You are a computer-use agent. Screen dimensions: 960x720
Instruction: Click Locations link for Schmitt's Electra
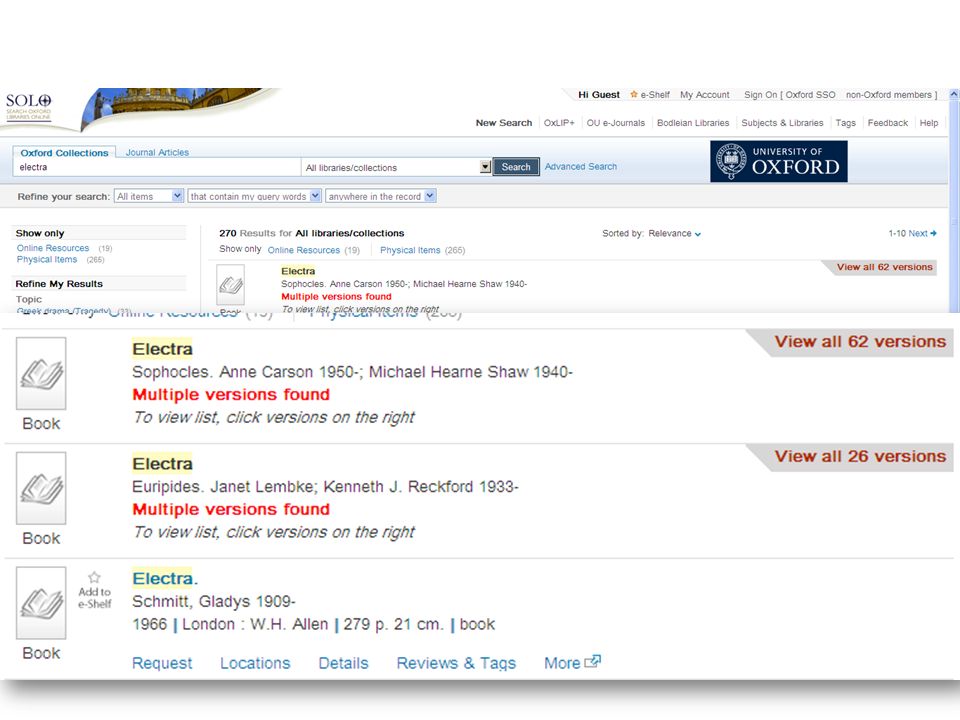[x=255, y=662]
